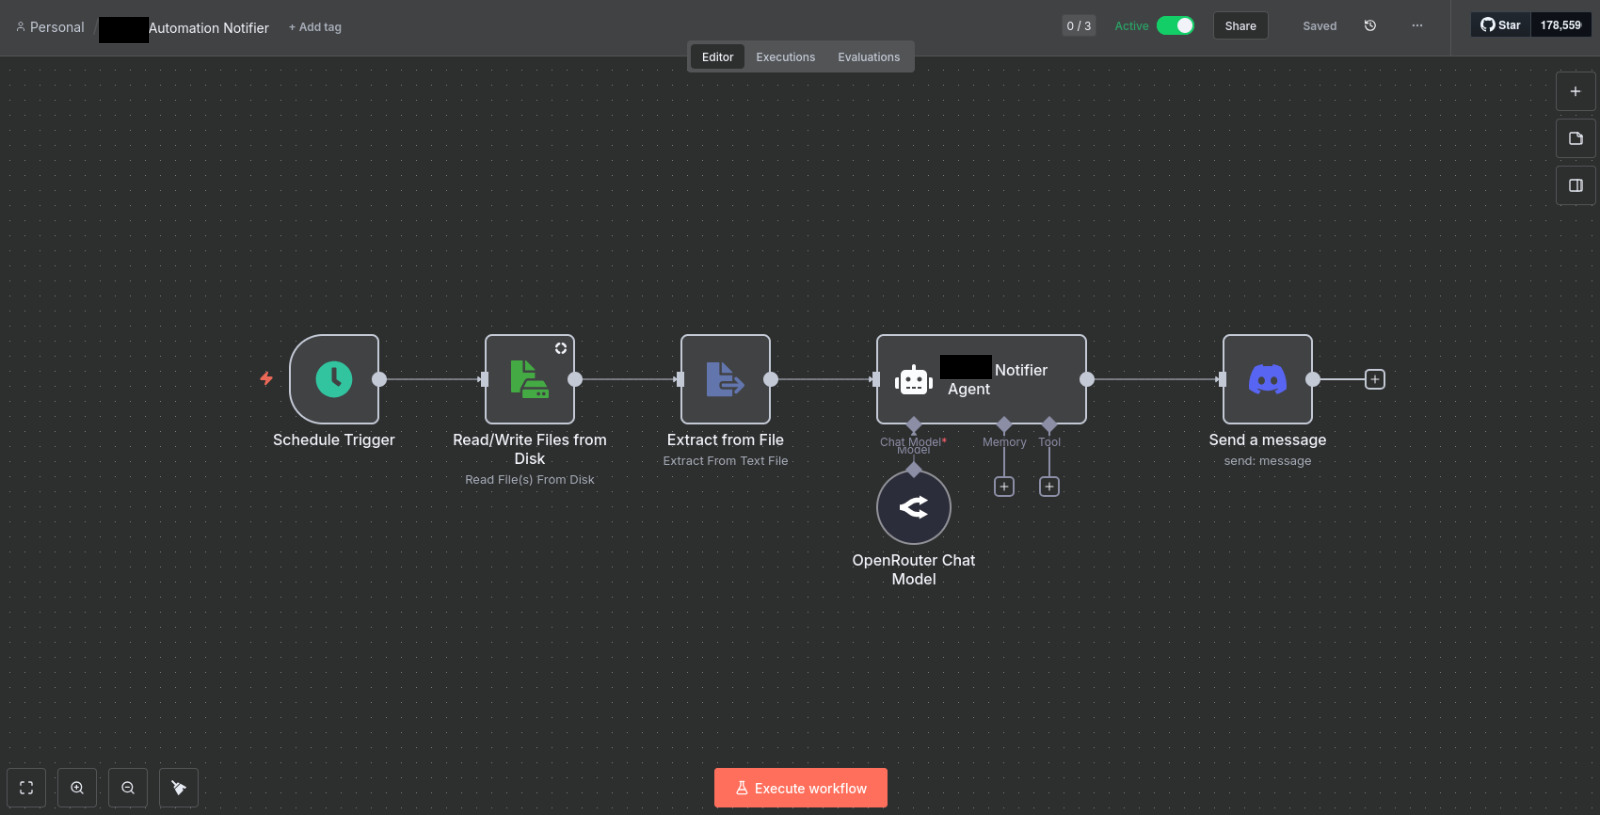The image size is (1600, 815).
Task: Zoom in on the canvas
Action: (x=77, y=788)
